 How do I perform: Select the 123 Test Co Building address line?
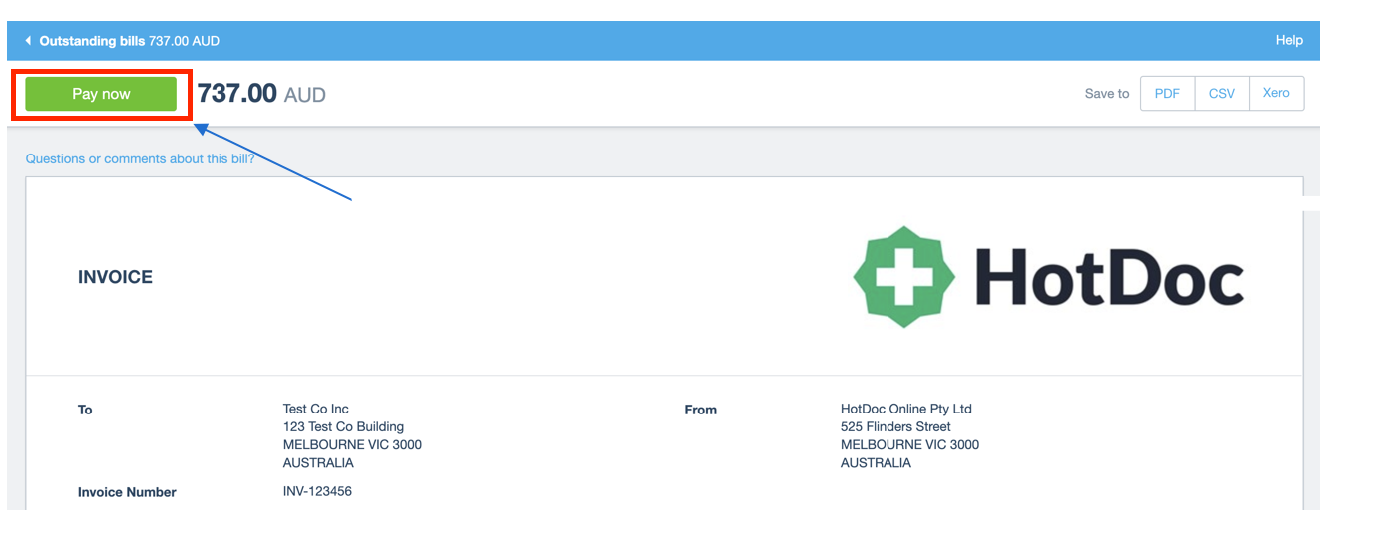343,427
